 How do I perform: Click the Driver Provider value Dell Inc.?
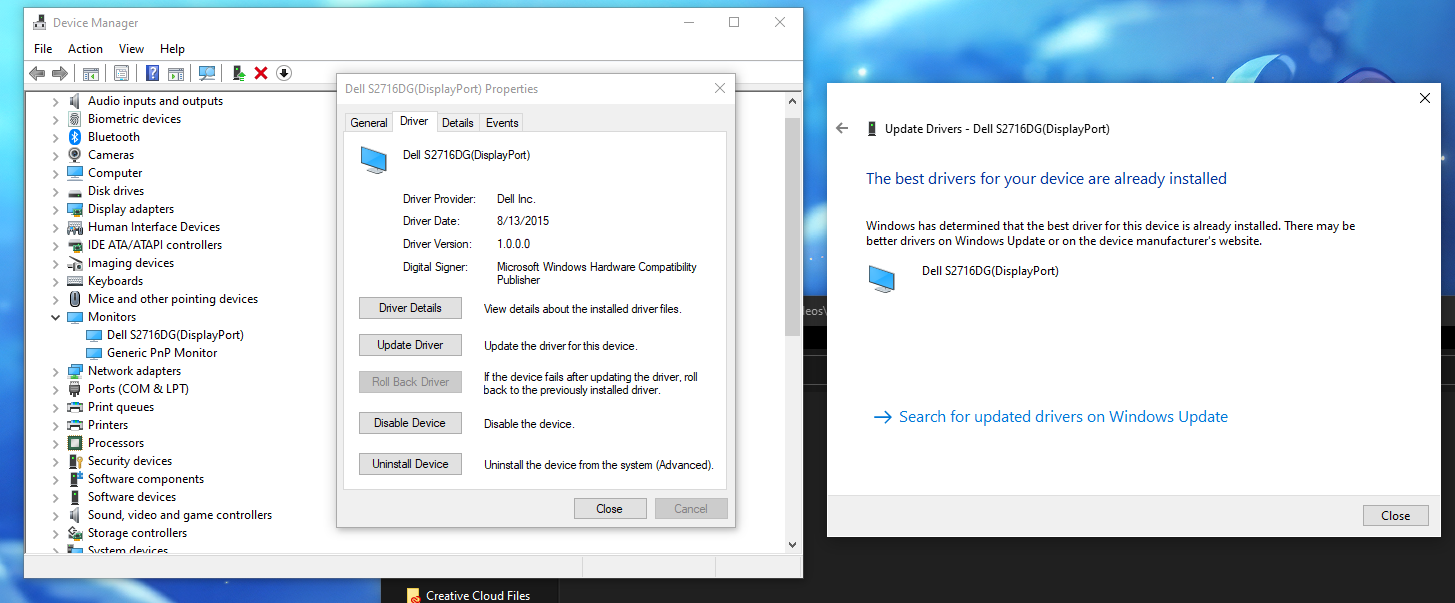coord(516,199)
